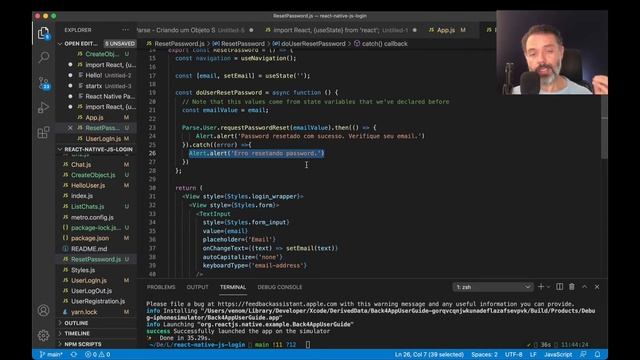Open Styles.js in file tree
This screenshot has height=360, width=640.
(96, 270)
